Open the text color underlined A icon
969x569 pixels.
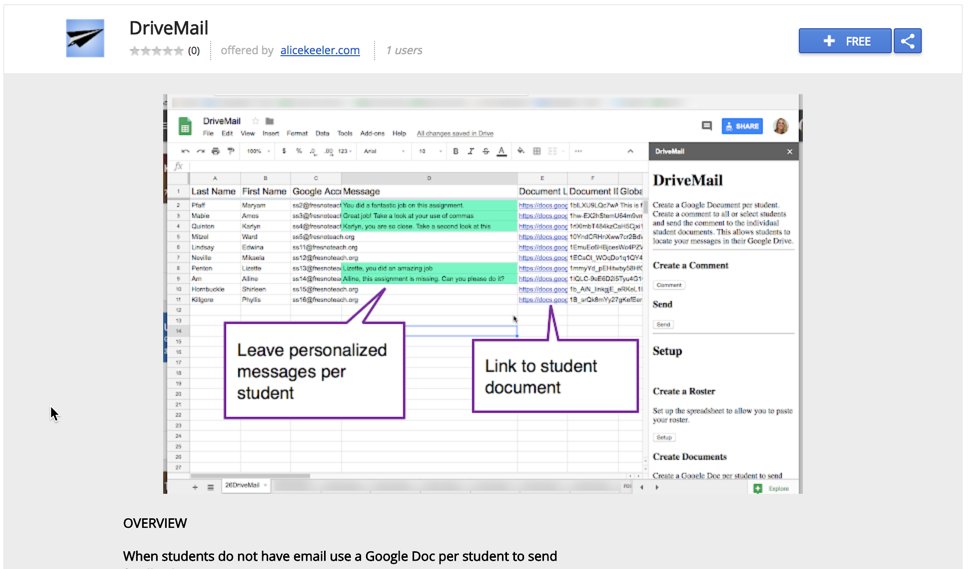pyautogui.click(x=502, y=151)
